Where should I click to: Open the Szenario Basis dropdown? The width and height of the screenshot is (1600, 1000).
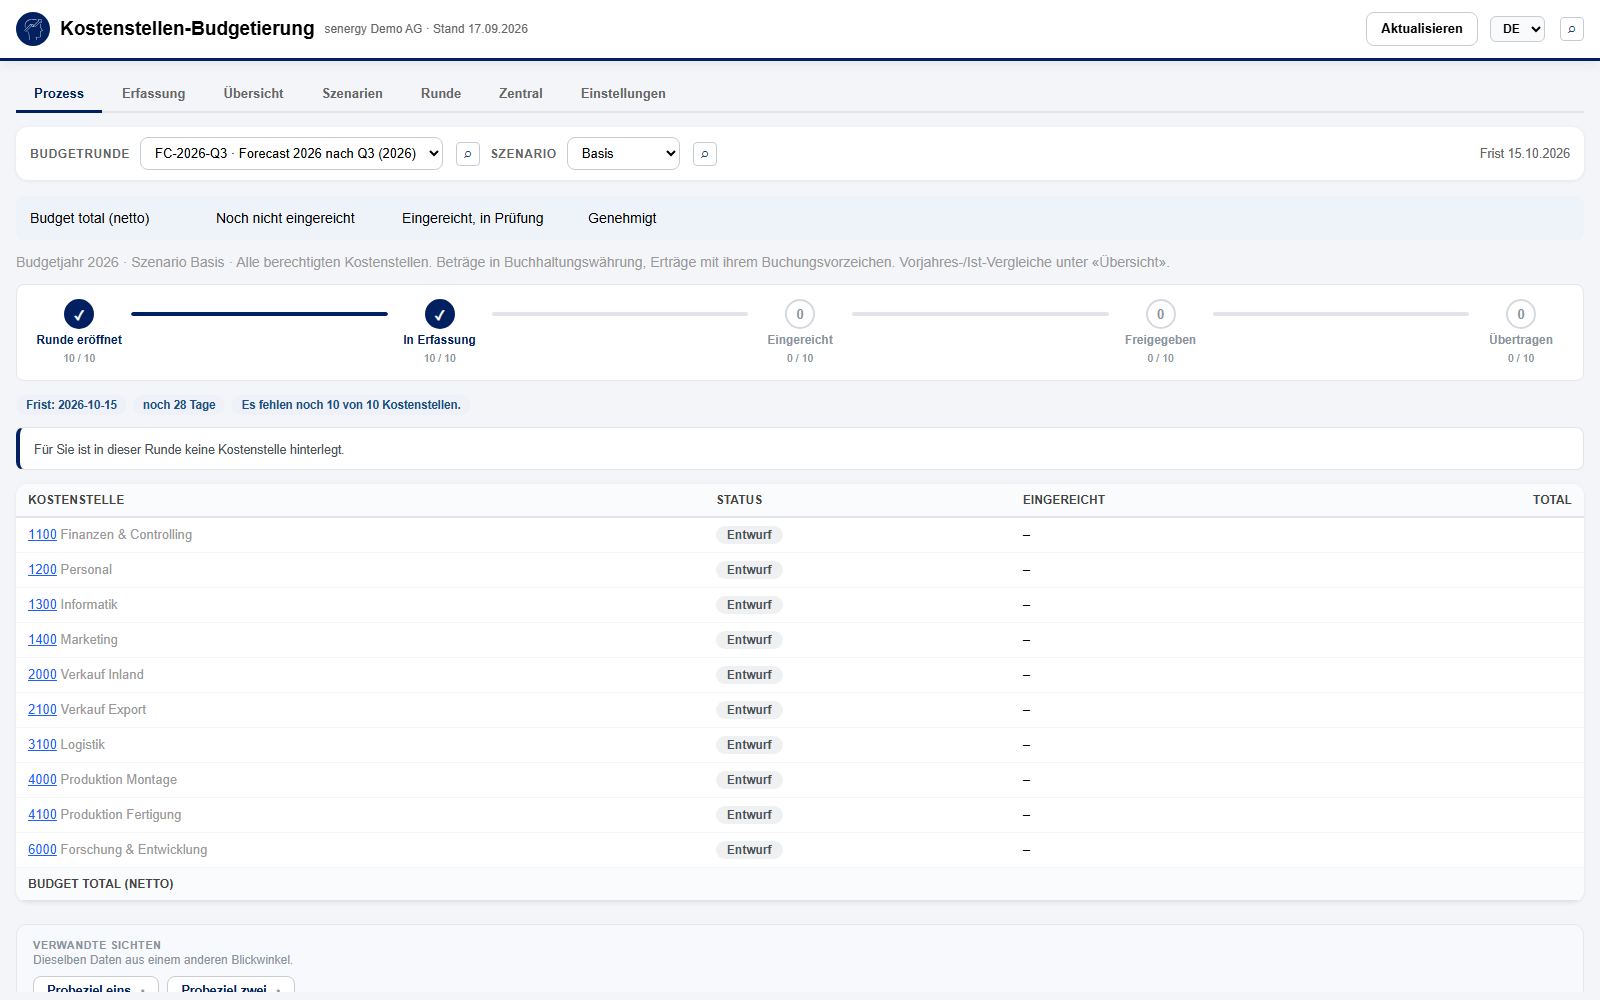point(623,153)
